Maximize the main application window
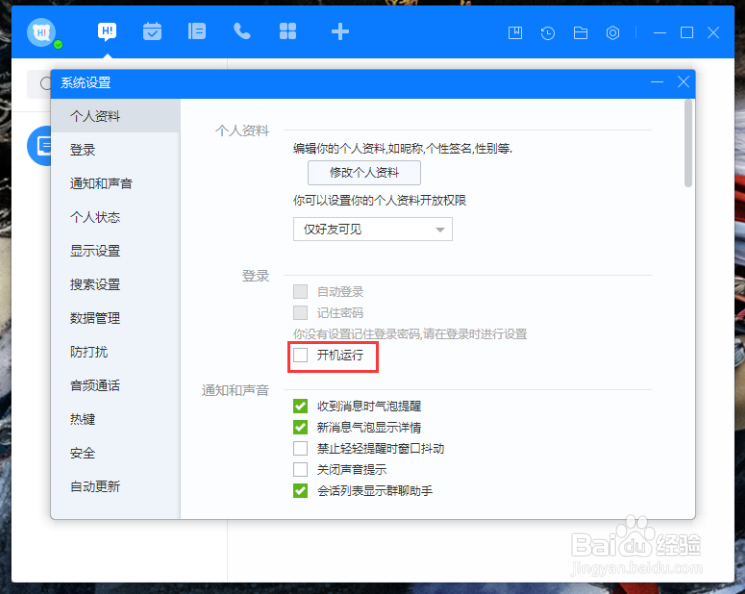The width and height of the screenshot is (745, 594). [x=687, y=33]
